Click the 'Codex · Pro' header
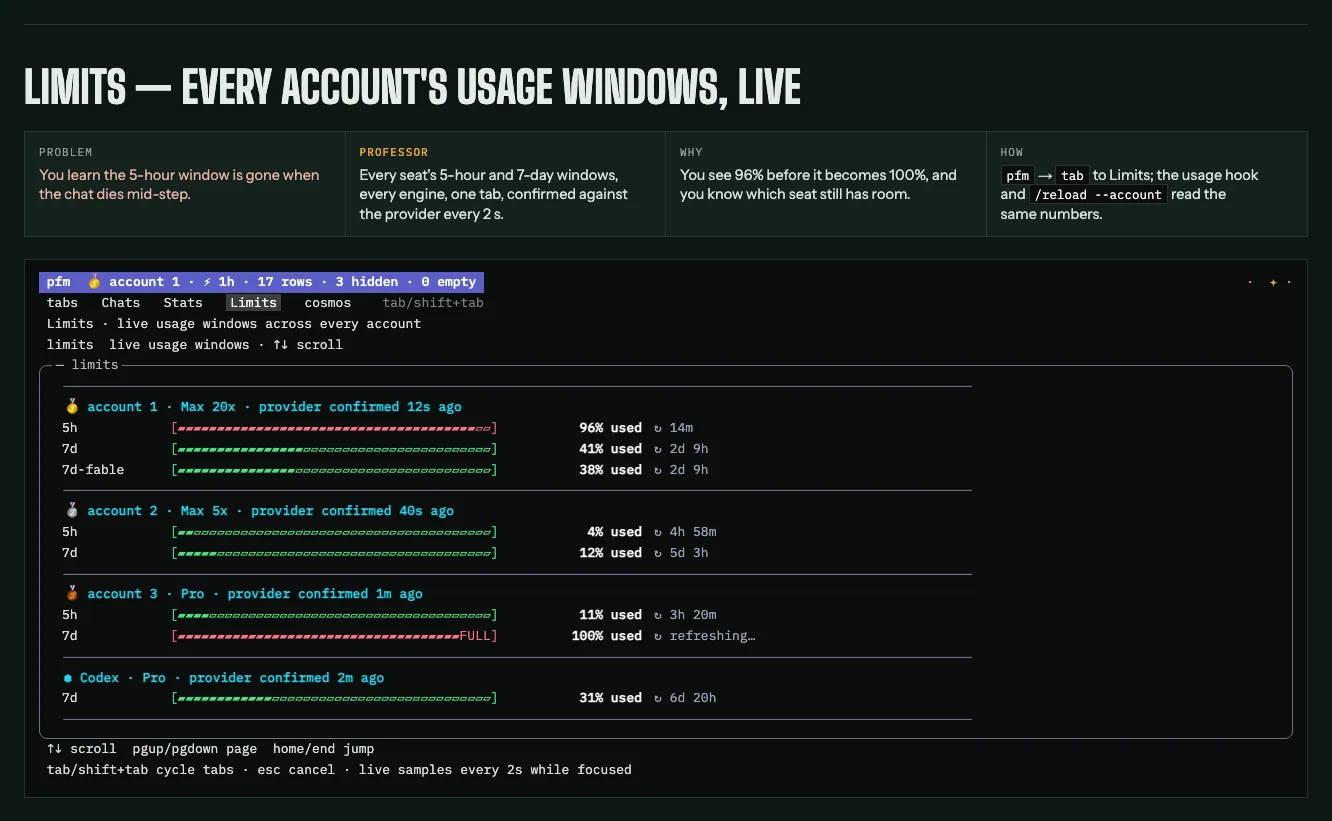The height and width of the screenshot is (821, 1332). 123,678
